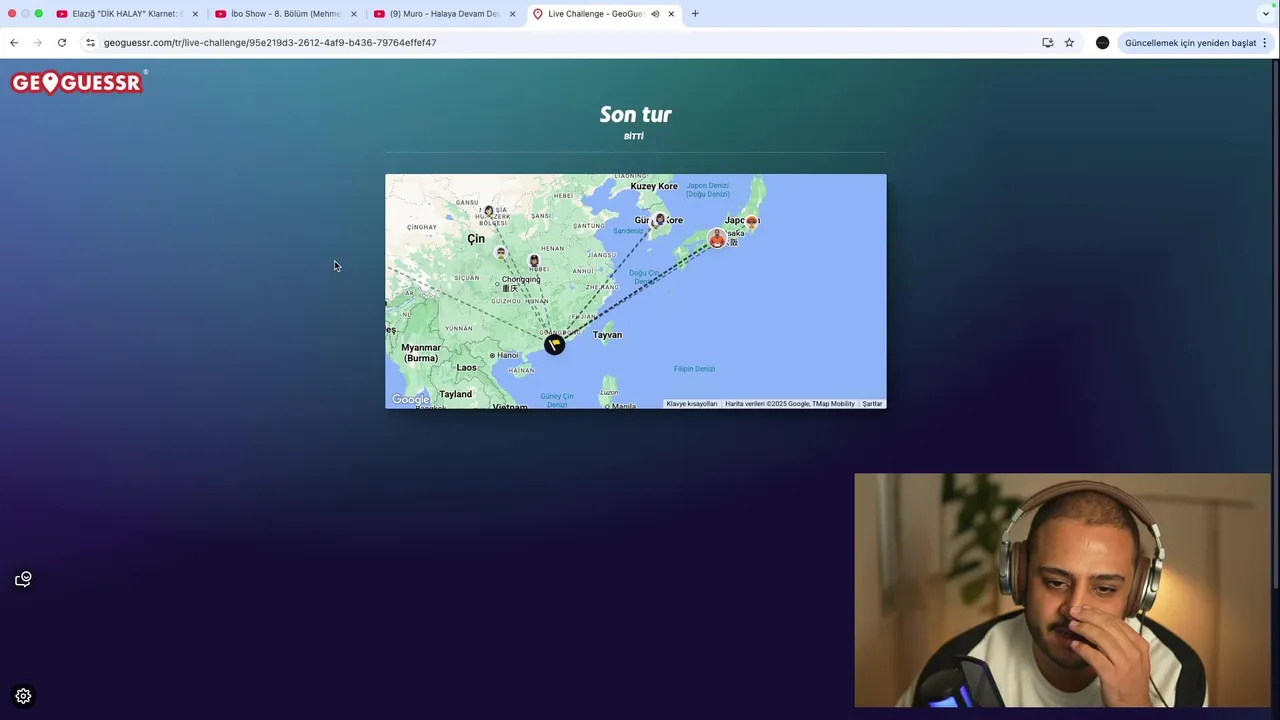Open the chat icon on left edge
This screenshot has height=720, width=1280.
click(x=23, y=579)
